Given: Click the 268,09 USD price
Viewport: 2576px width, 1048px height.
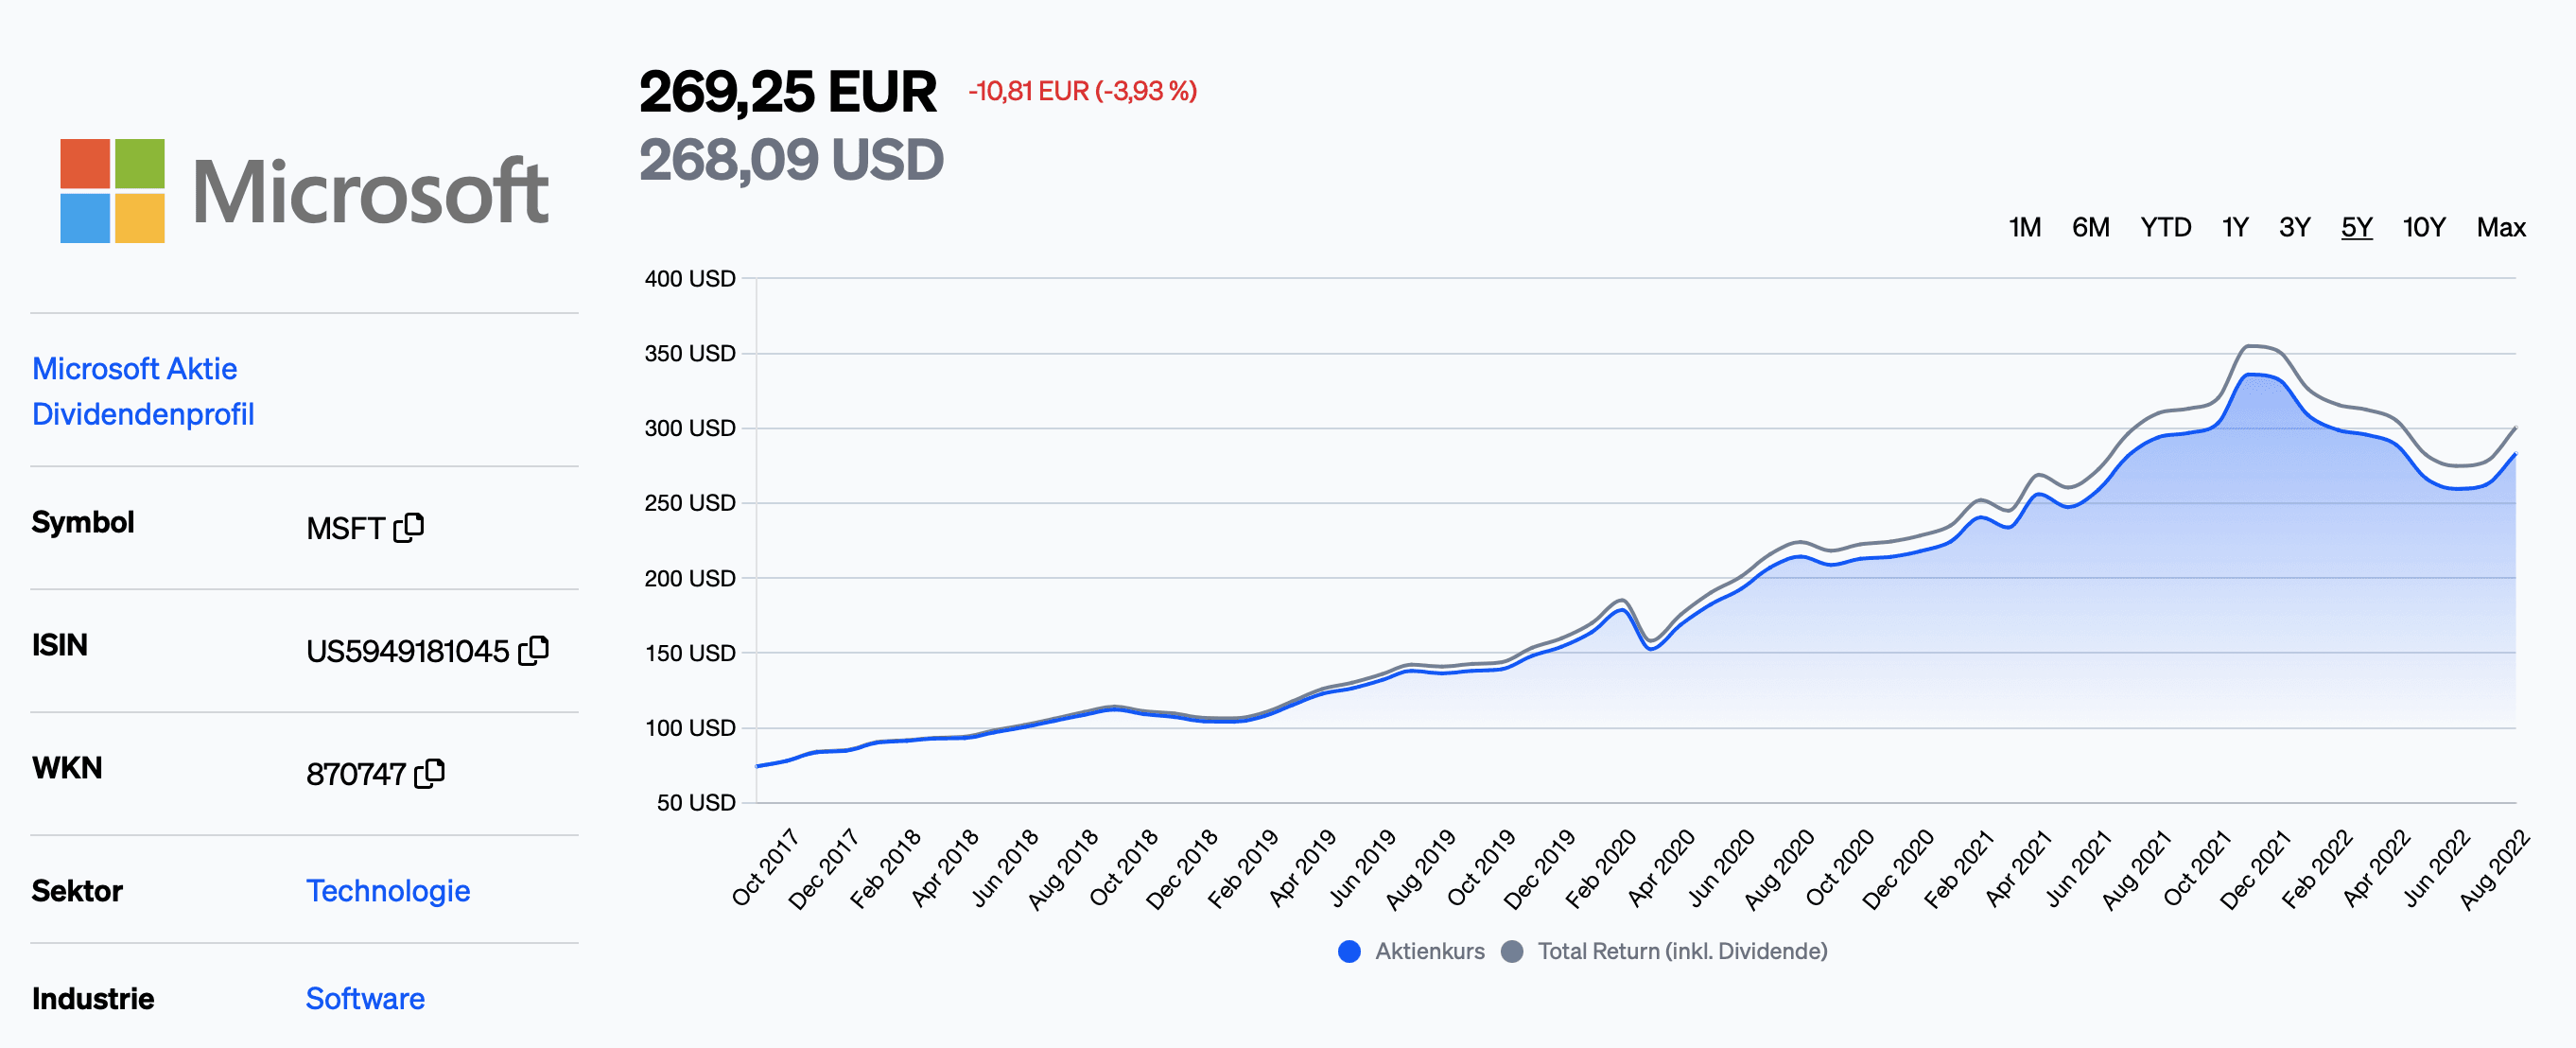Looking at the screenshot, I should coord(791,160).
